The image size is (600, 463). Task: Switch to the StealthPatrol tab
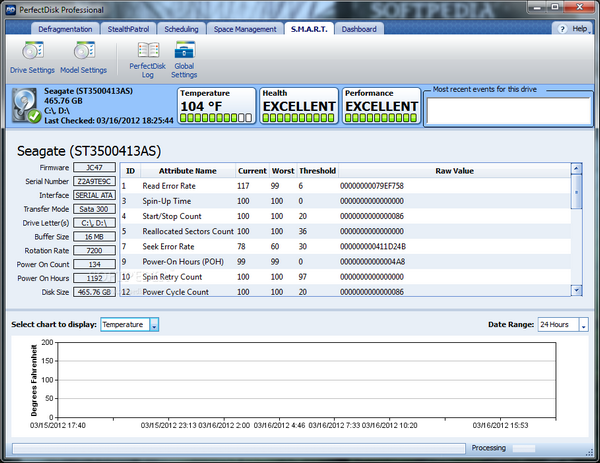click(128, 29)
